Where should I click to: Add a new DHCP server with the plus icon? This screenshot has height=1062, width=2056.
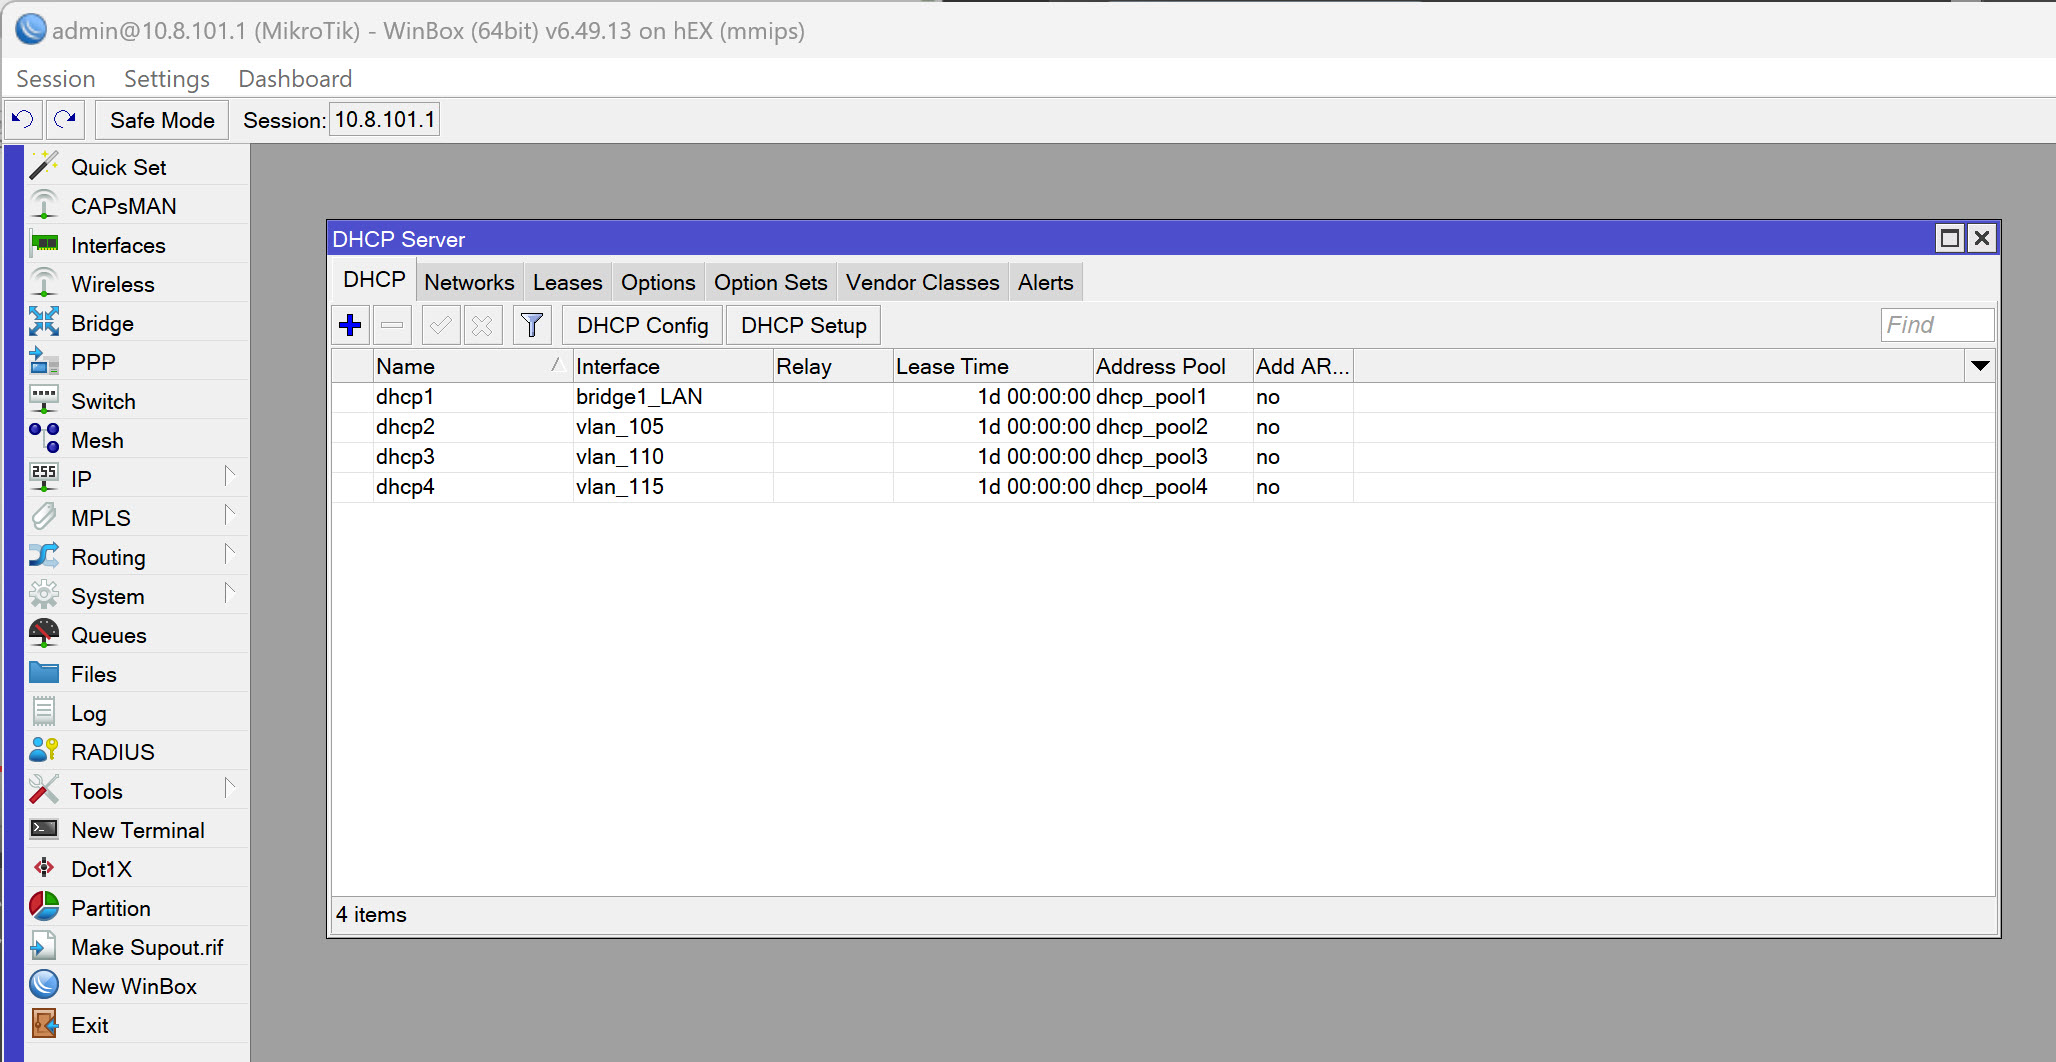350,324
